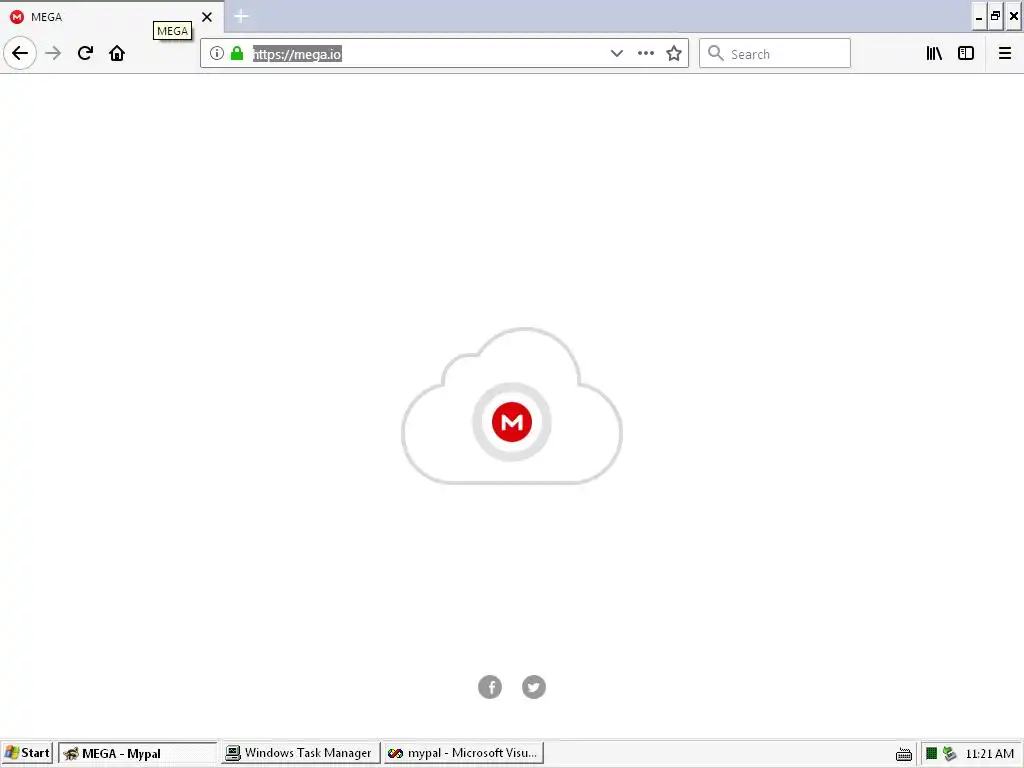The width and height of the screenshot is (1024, 768).
Task: Toggle the browser sidebar view
Action: [x=966, y=54]
